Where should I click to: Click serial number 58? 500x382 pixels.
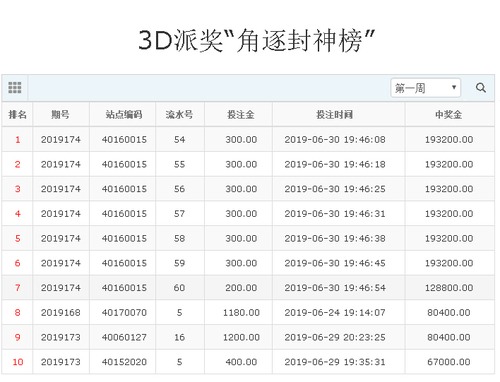(x=179, y=238)
